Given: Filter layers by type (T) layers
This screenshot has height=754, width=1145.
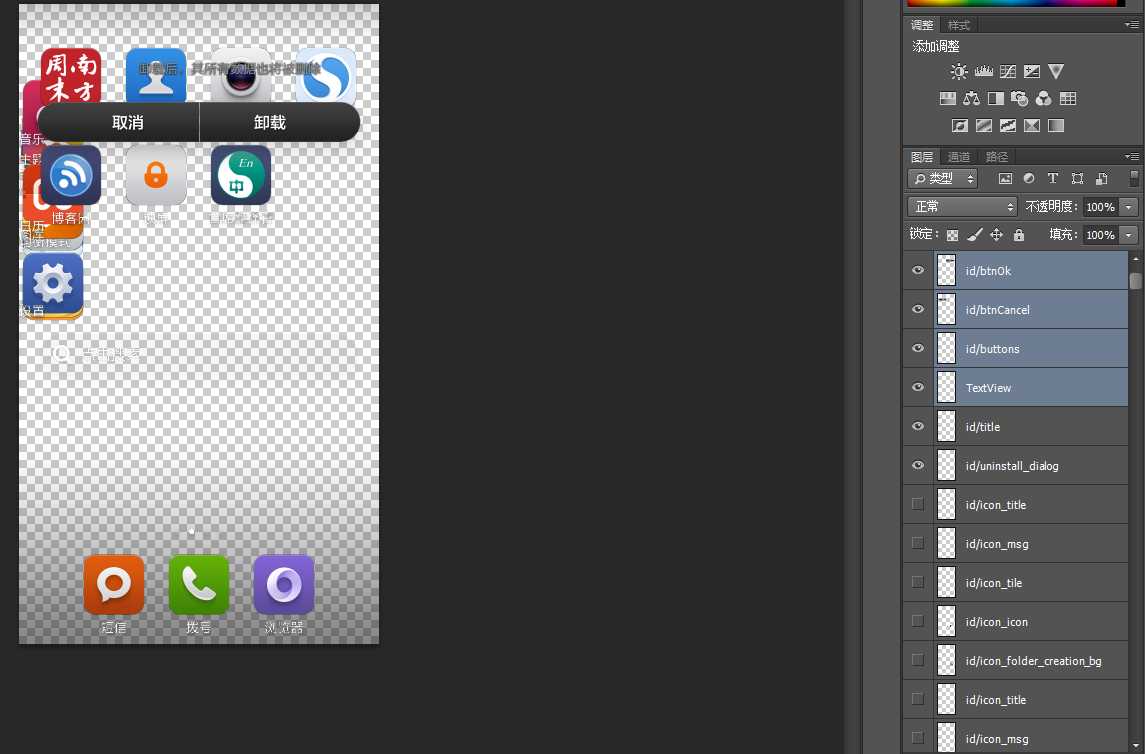Looking at the screenshot, I should [x=1053, y=179].
